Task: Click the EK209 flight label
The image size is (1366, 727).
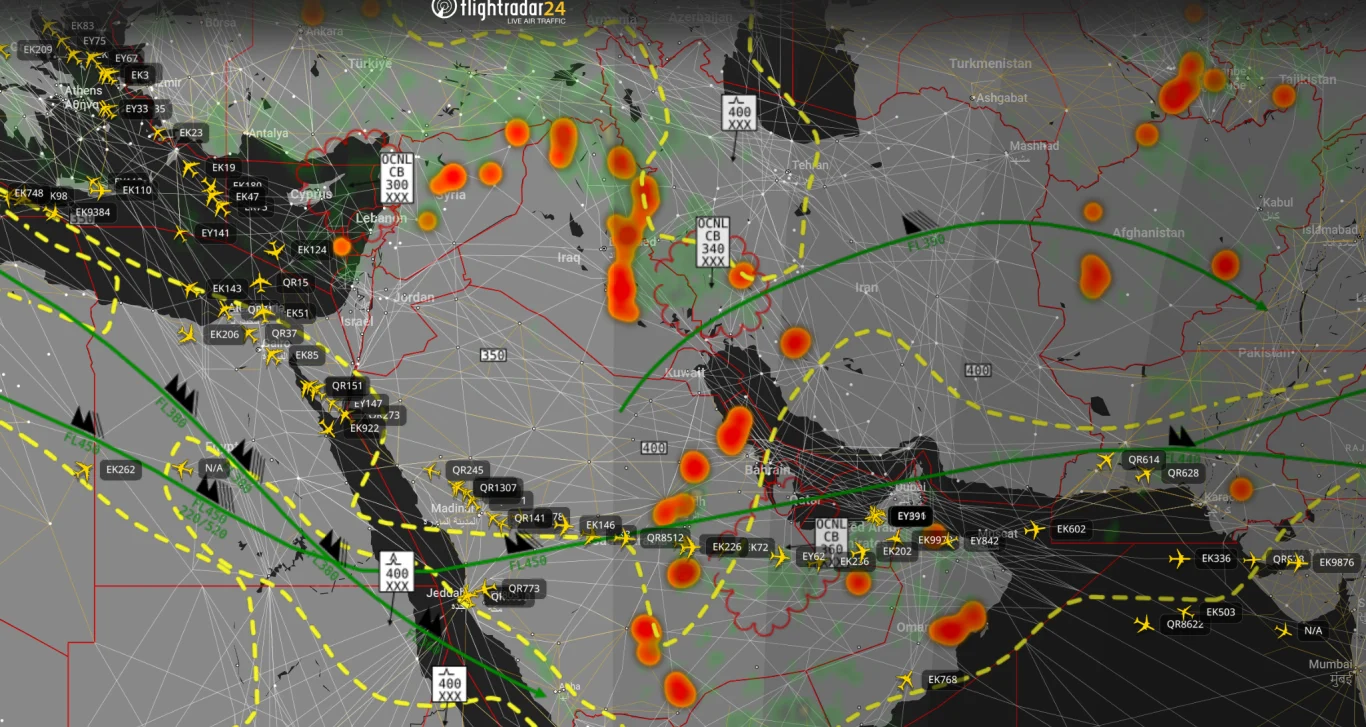Action: (38, 49)
